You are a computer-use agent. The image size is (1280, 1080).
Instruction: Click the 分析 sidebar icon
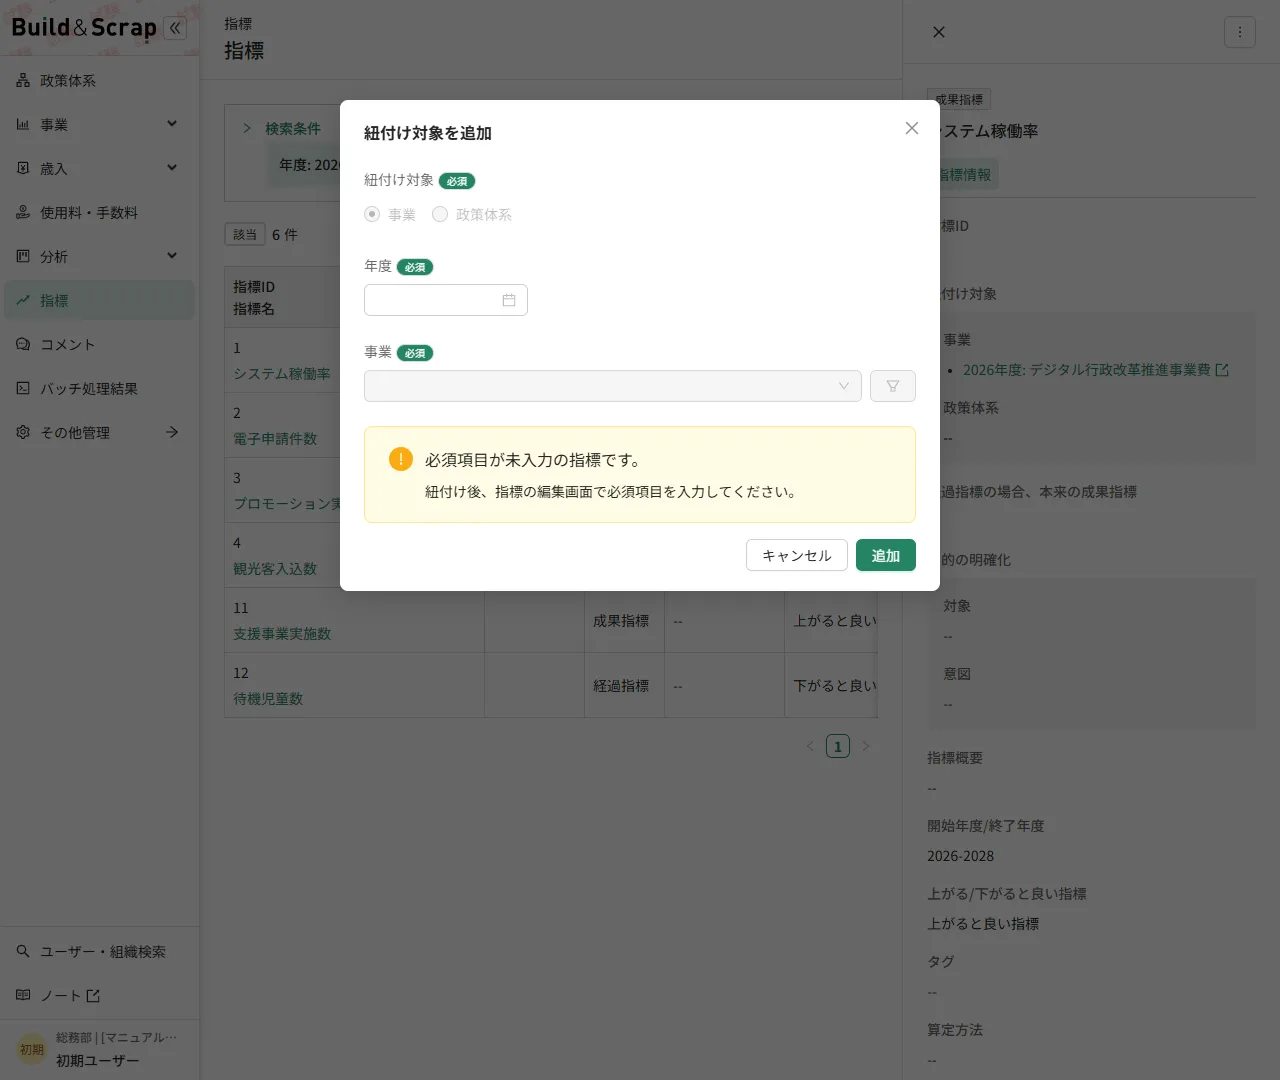tap(23, 256)
